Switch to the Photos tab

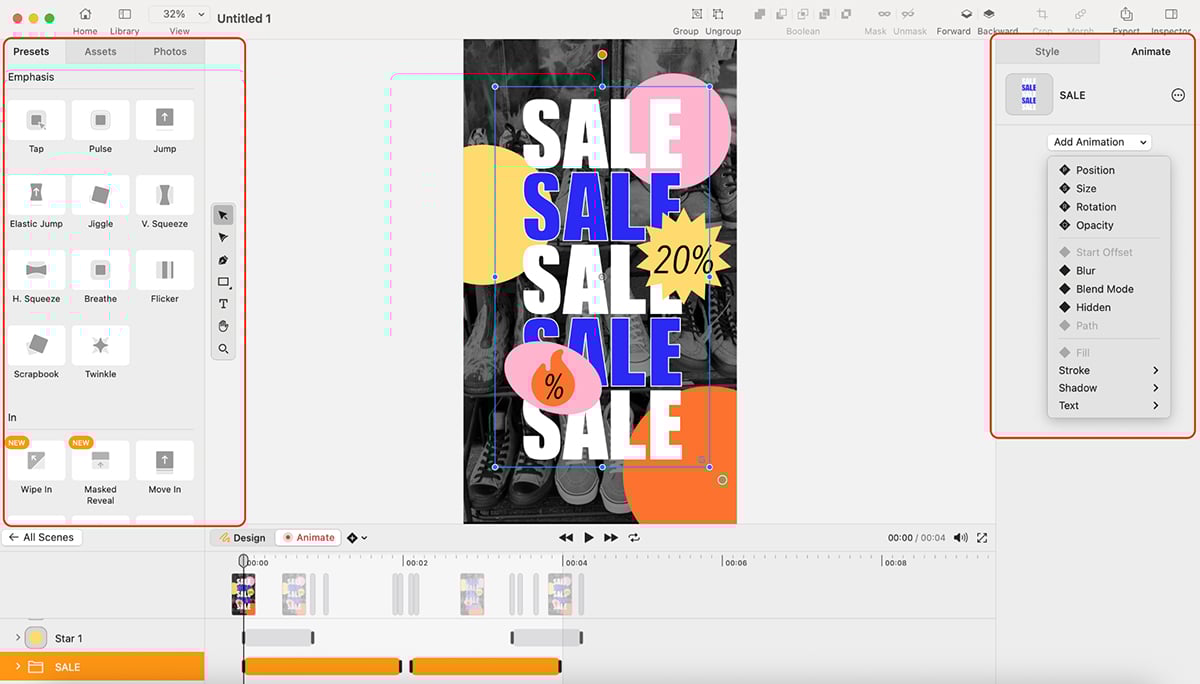(x=169, y=51)
